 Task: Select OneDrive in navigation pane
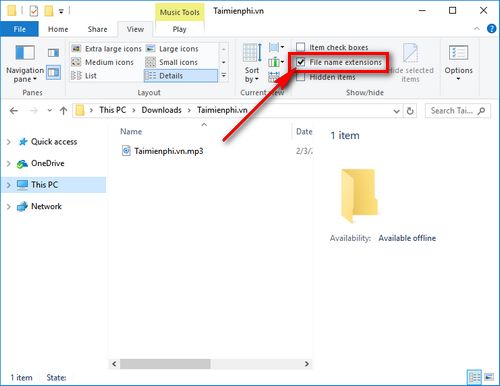click(47, 163)
